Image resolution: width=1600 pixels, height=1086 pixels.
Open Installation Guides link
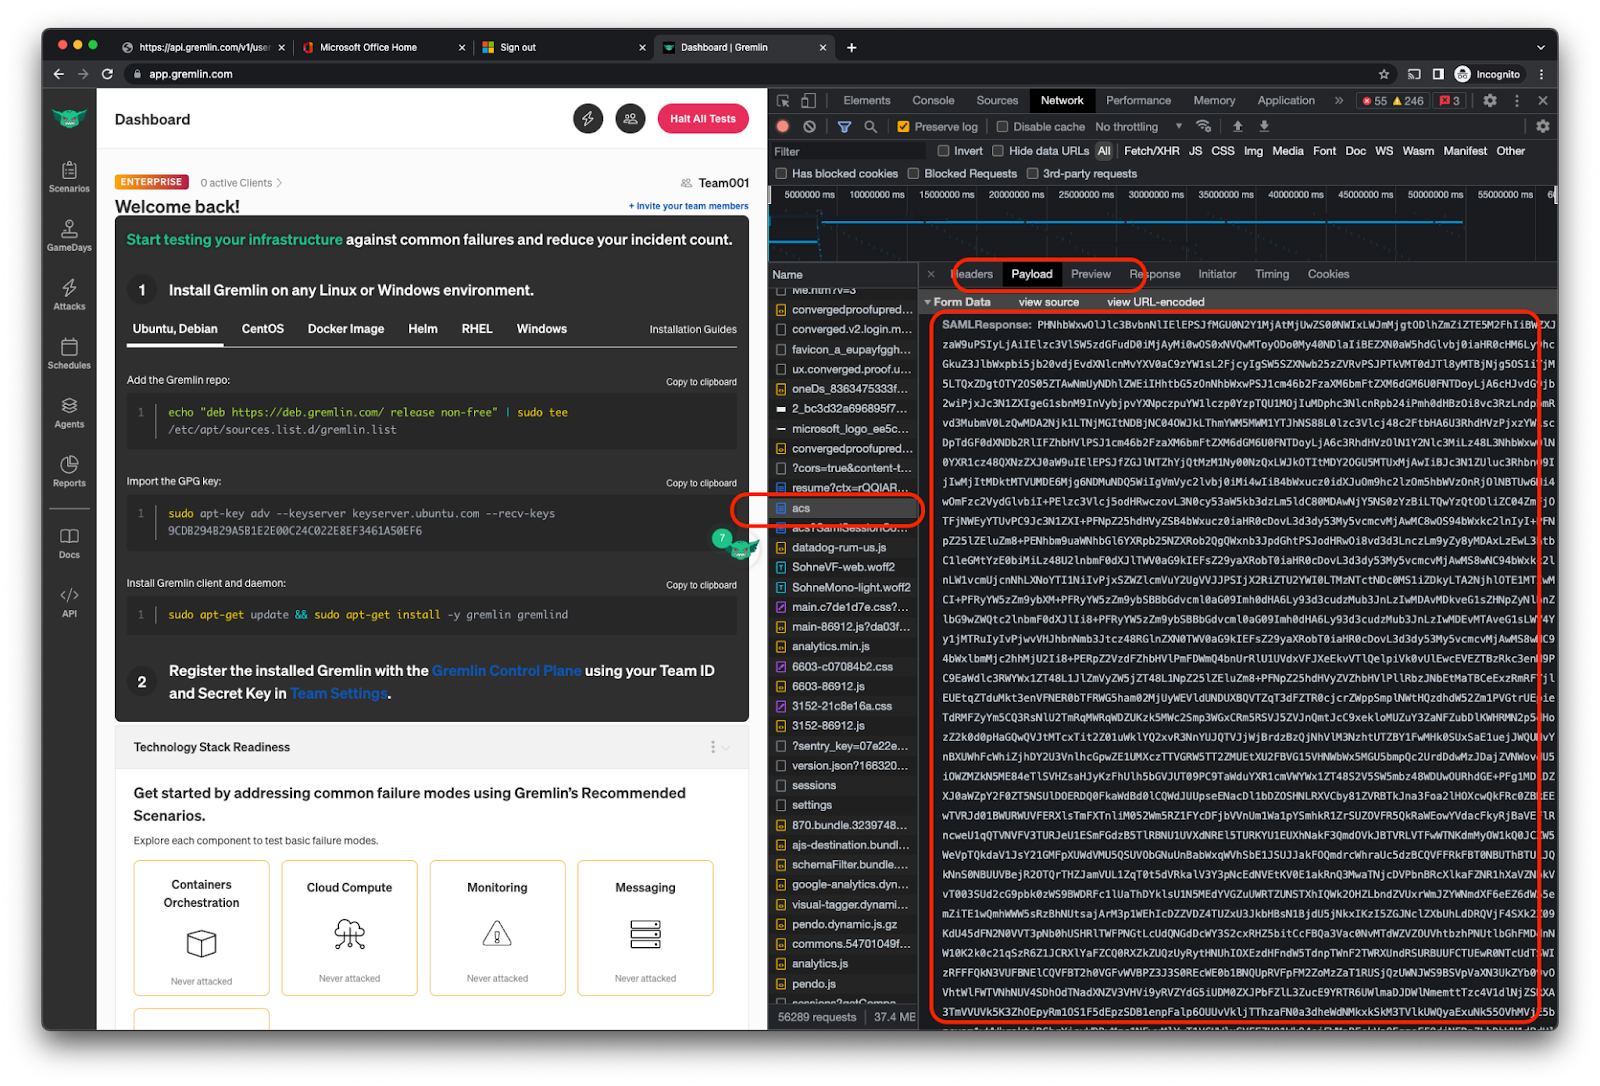pos(693,329)
